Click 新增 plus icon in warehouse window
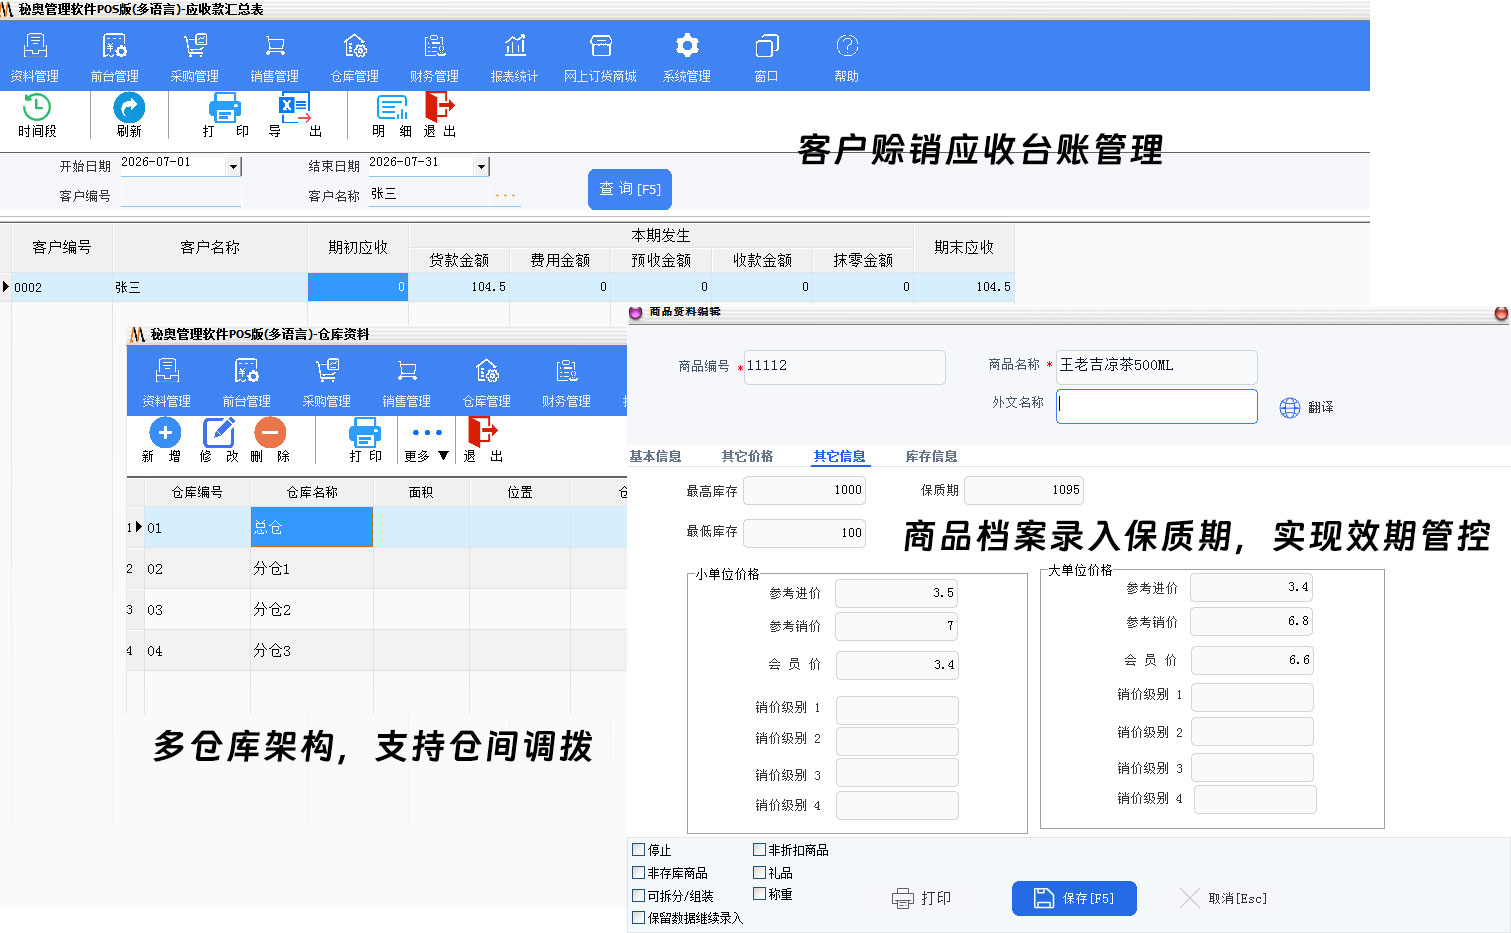The width and height of the screenshot is (1511, 933). [x=165, y=432]
